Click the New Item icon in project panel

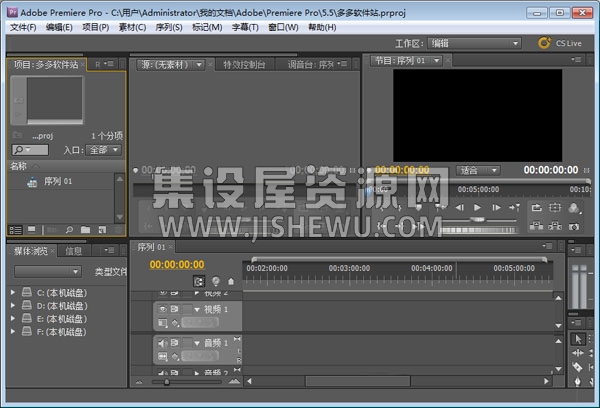tap(102, 230)
